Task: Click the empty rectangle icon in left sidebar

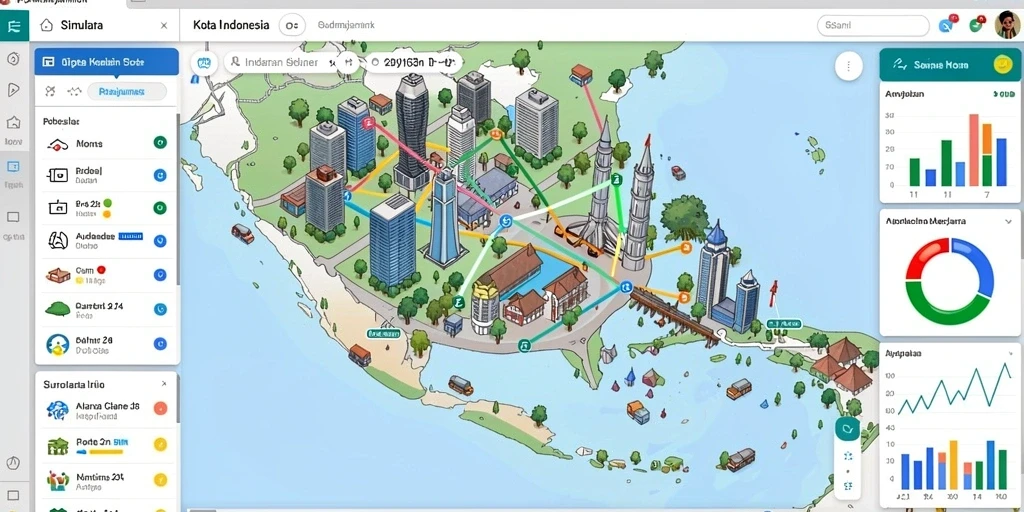Action: pyautogui.click(x=13, y=217)
